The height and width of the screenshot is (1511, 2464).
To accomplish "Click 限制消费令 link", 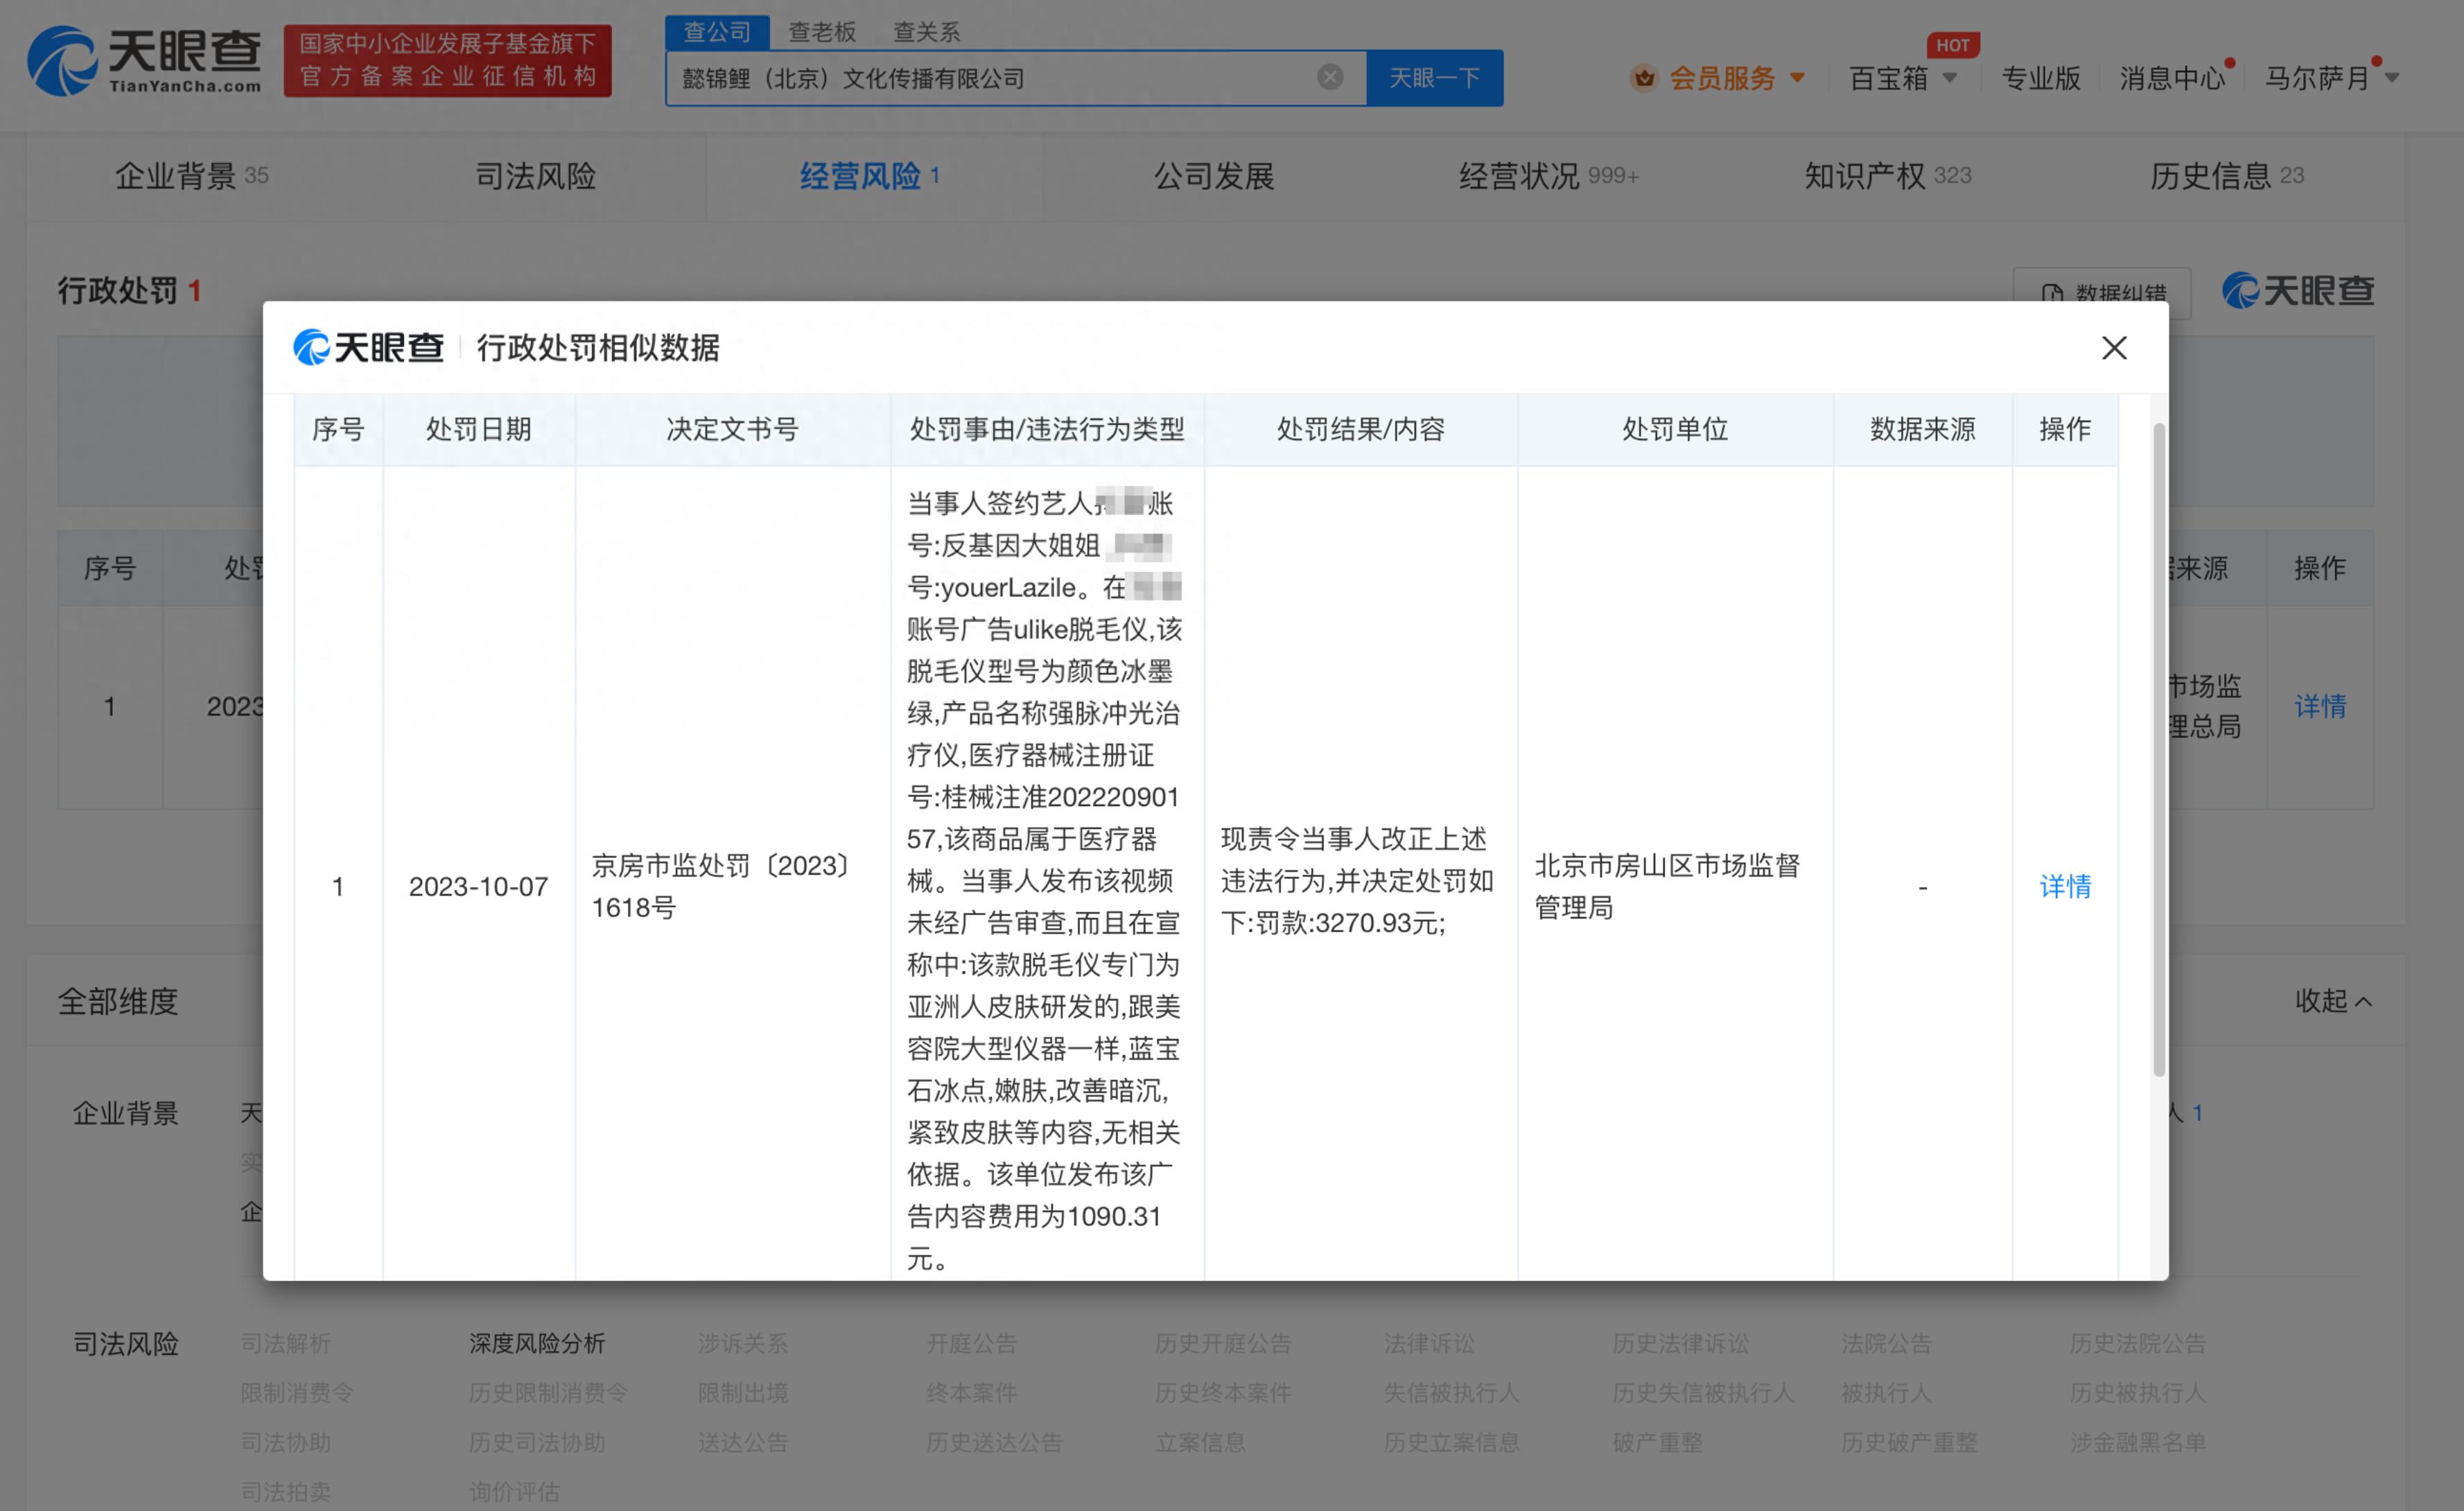I will pyautogui.click(x=297, y=1392).
